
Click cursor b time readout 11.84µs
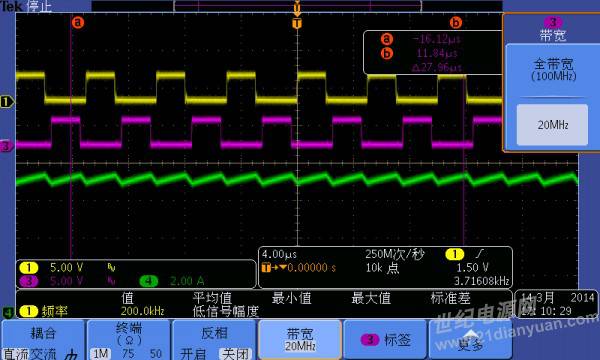437,53
